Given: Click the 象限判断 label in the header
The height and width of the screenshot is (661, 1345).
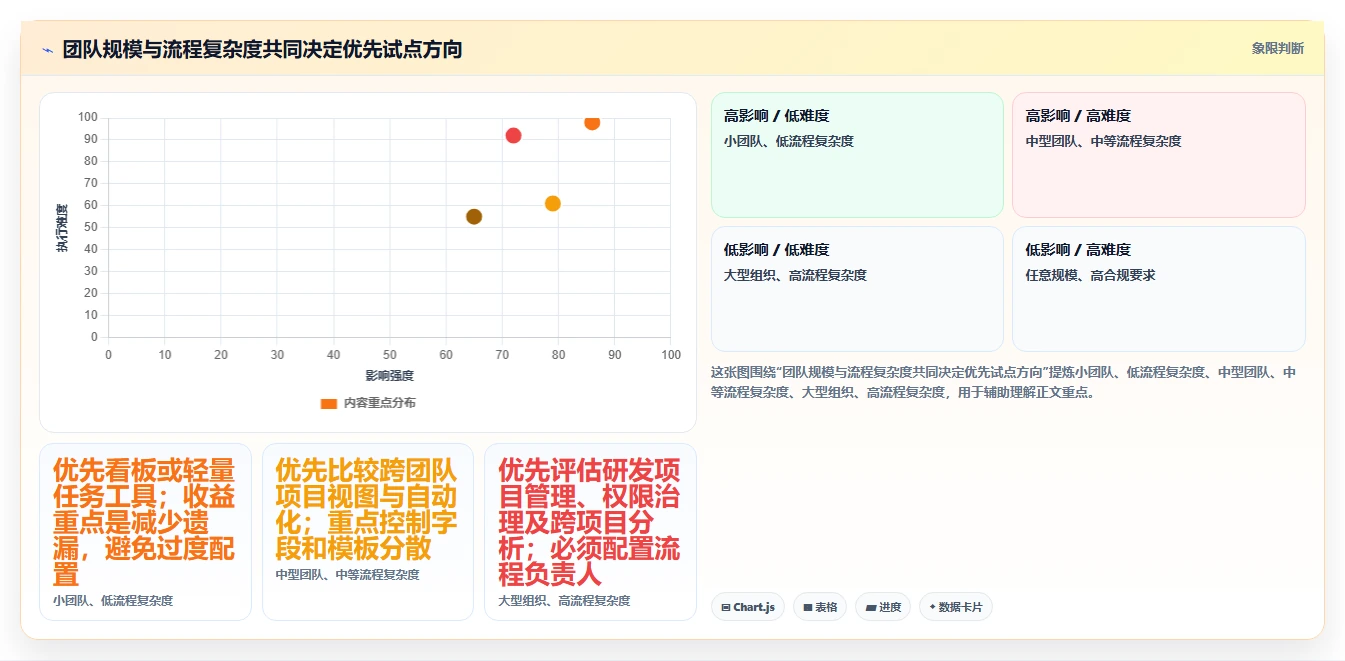Looking at the screenshot, I should [1277, 48].
